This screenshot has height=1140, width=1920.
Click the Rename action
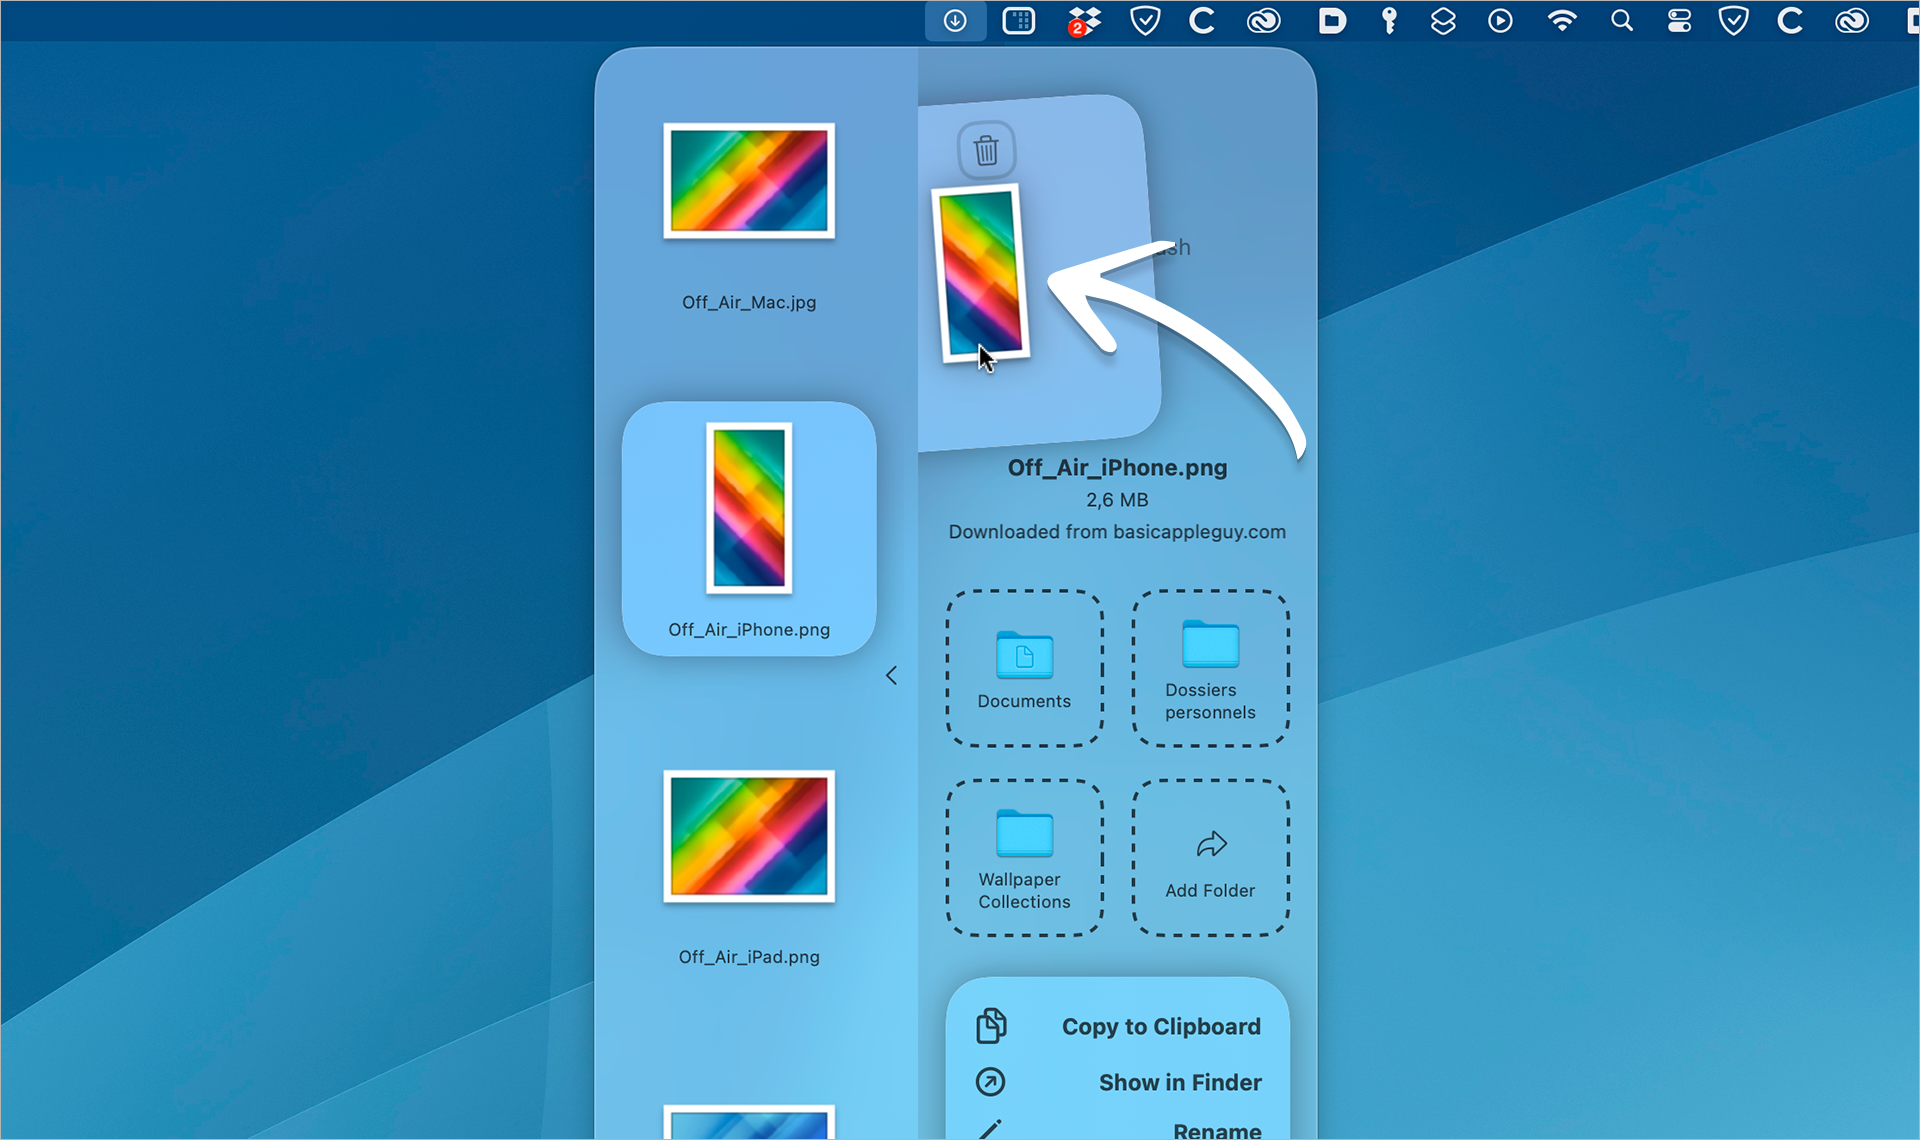click(x=1118, y=1130)
